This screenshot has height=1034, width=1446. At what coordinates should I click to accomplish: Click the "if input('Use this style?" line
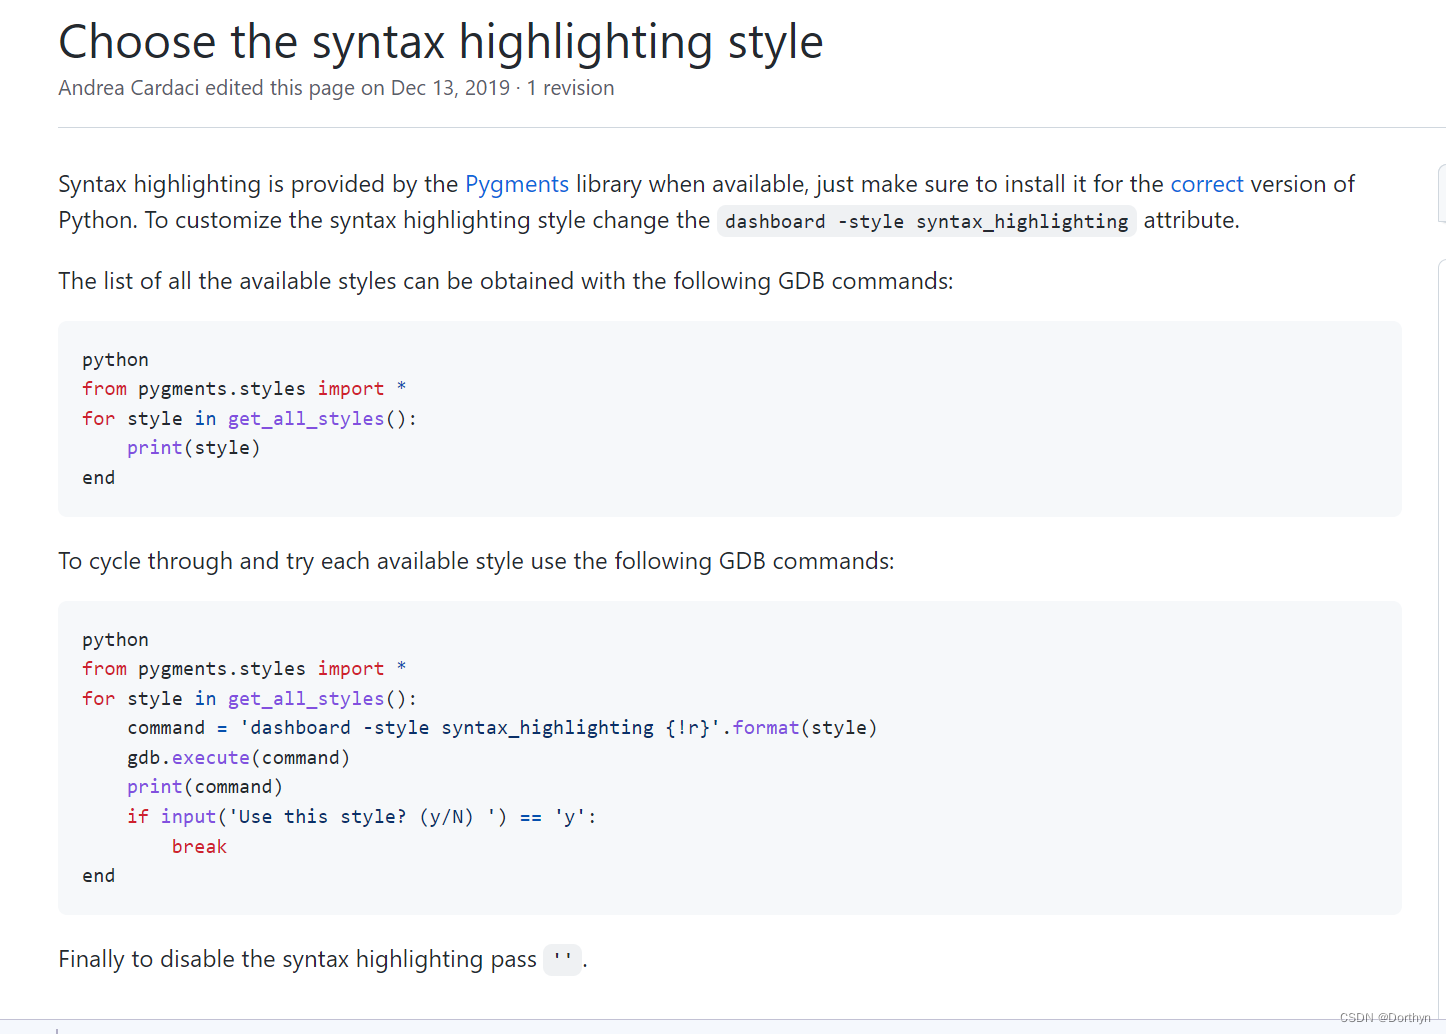coord(362,817)
